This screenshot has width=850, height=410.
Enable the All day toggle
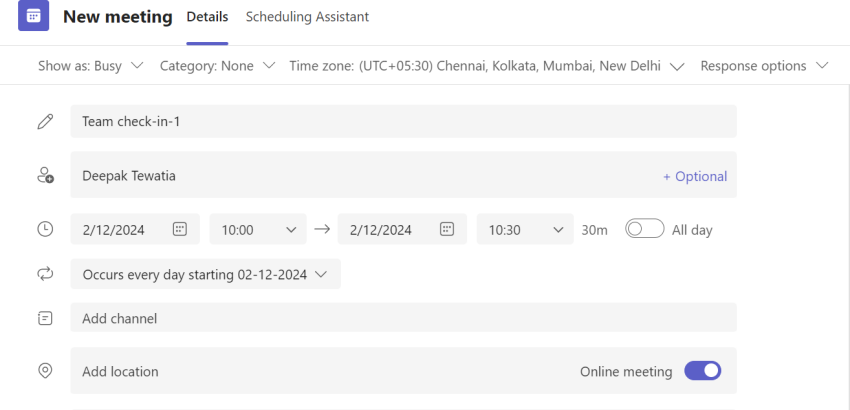point(644,229)
